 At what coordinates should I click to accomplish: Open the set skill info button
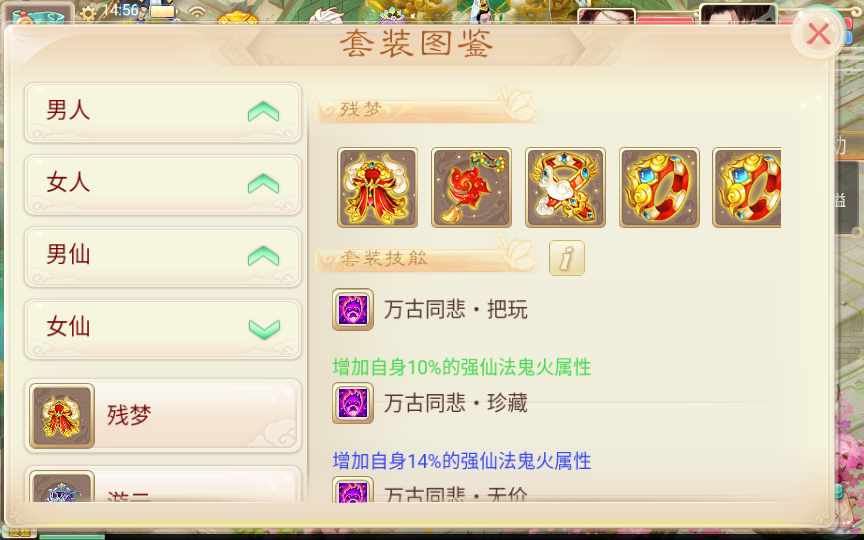pyautogui.click(x=567, y=258)
